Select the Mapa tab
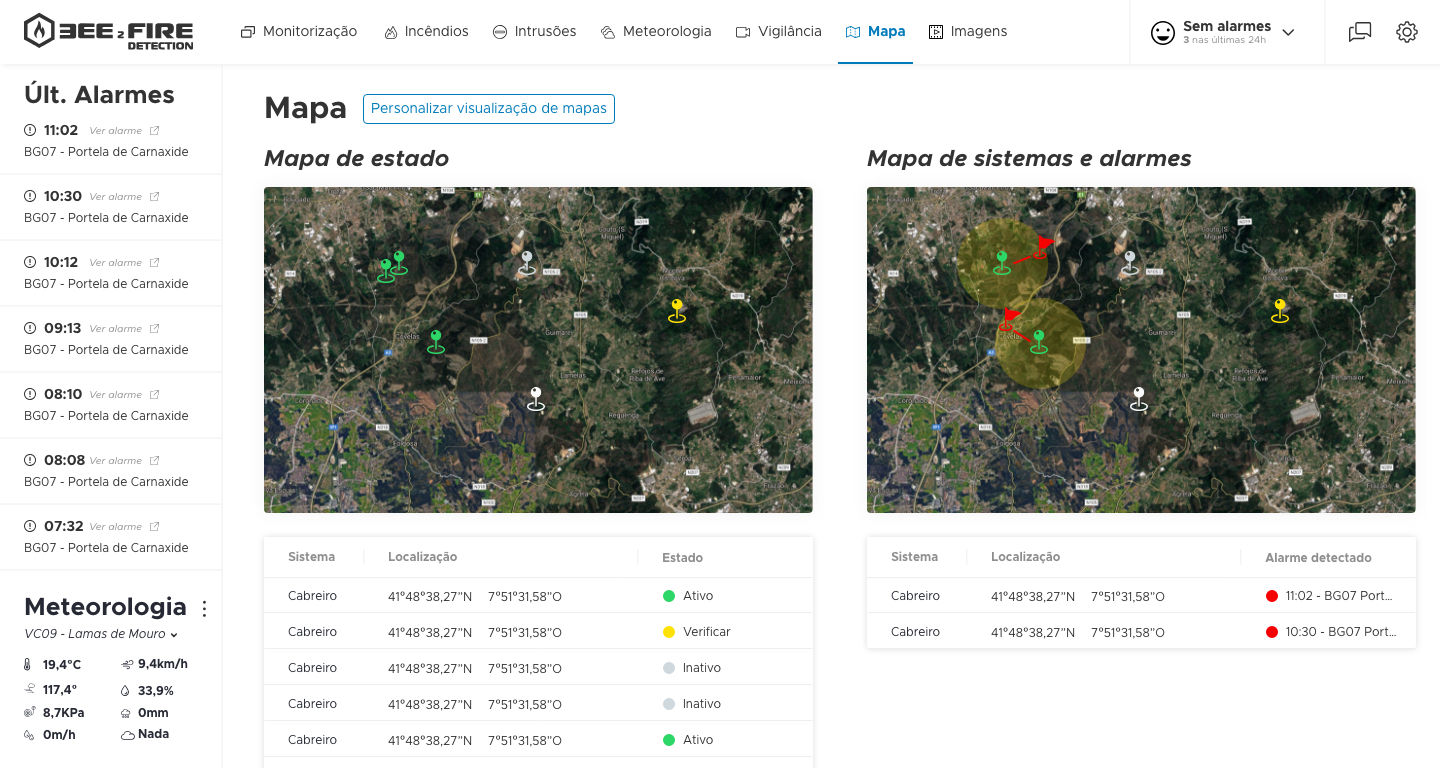1440x768 pixels. point(876,31)
